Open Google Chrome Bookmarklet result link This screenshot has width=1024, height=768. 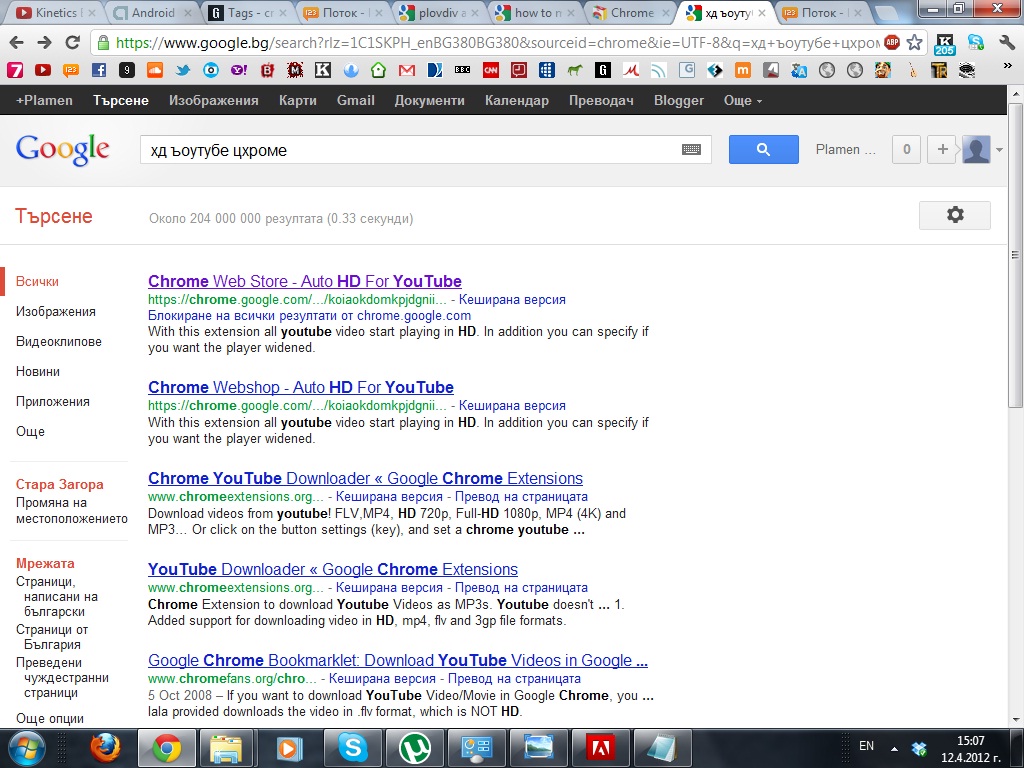pos(398,660)
